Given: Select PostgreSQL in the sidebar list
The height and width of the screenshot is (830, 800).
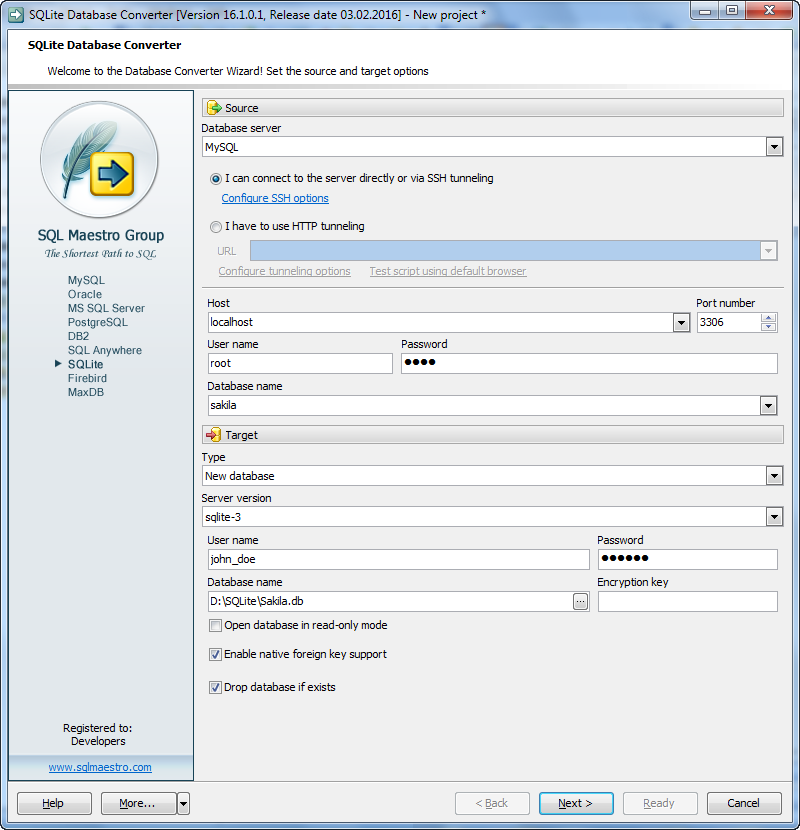Looking at the screenshot, I should [x=97, y=322].
